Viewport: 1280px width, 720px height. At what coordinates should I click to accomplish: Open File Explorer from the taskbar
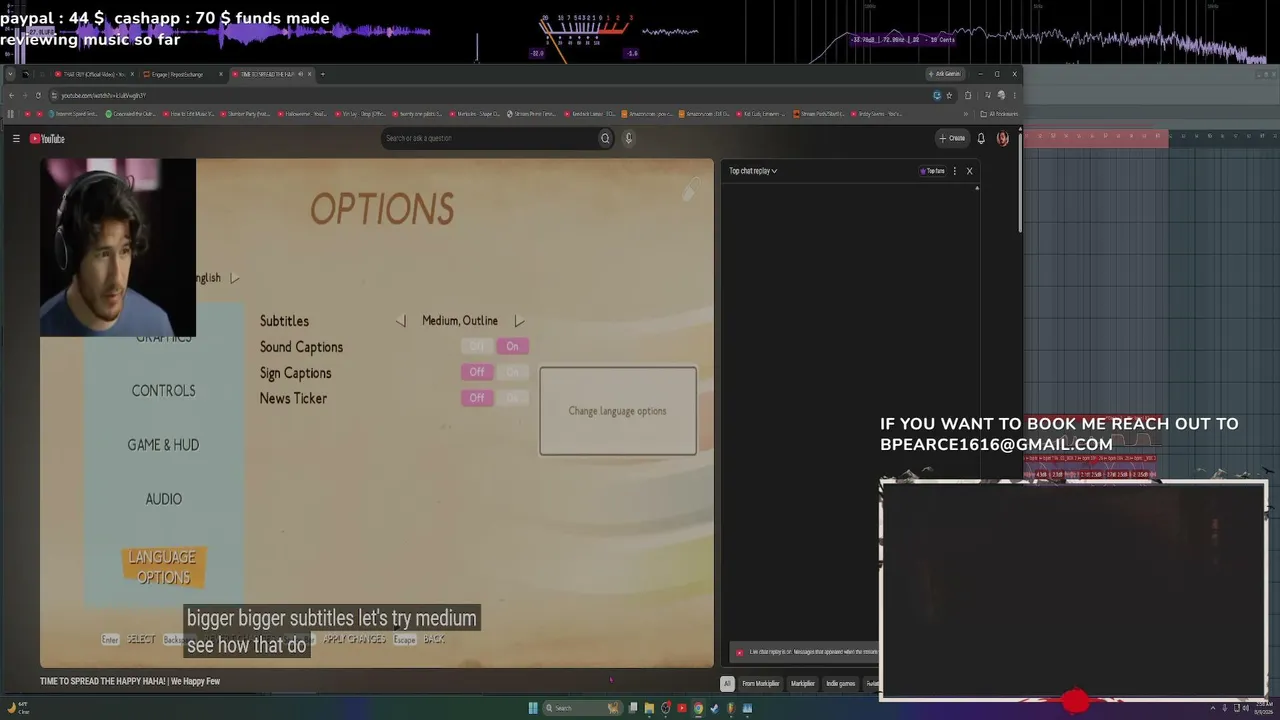pyautogui.click(x=649, y=708)
